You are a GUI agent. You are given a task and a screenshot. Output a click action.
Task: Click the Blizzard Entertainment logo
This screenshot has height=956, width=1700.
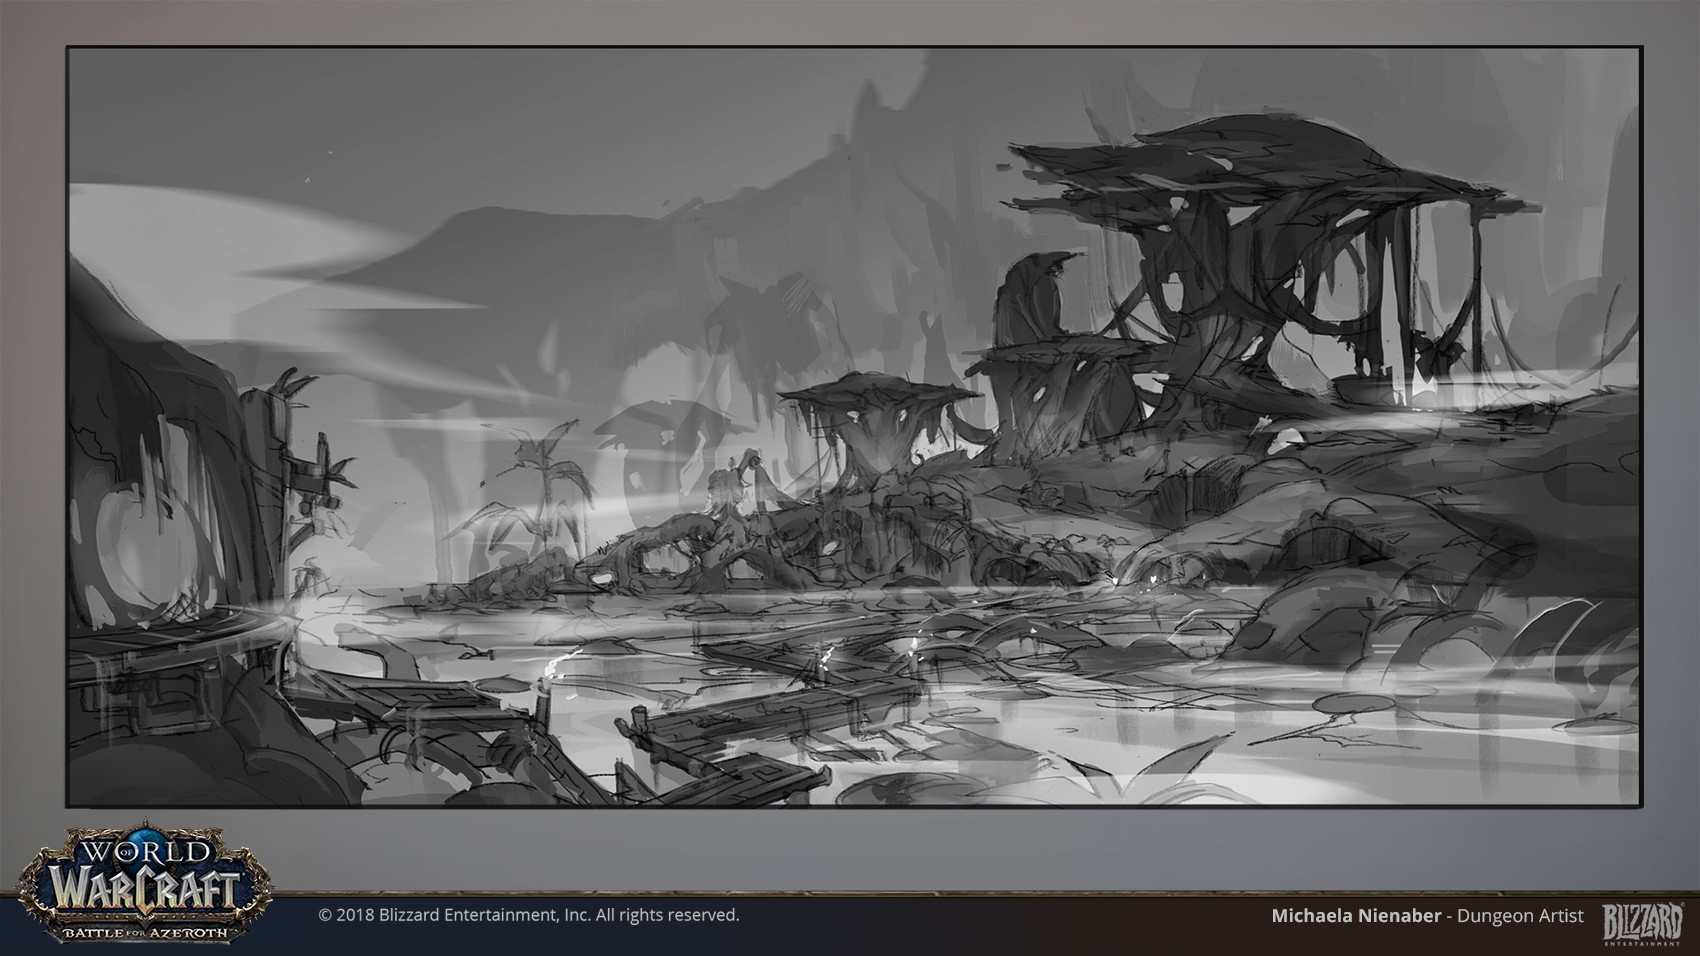[1642, 922]
